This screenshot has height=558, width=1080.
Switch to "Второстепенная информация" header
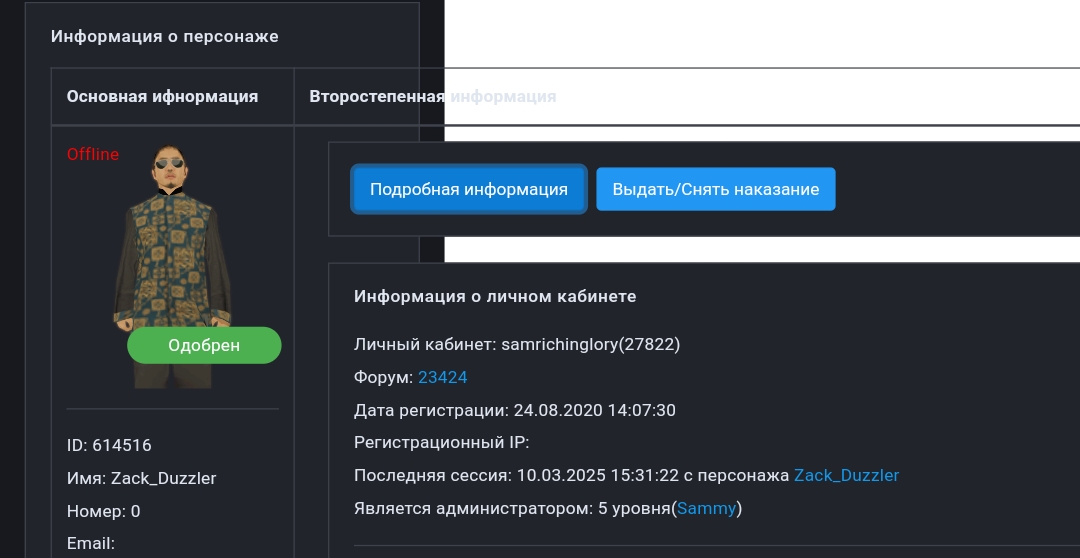click(432, 97)
